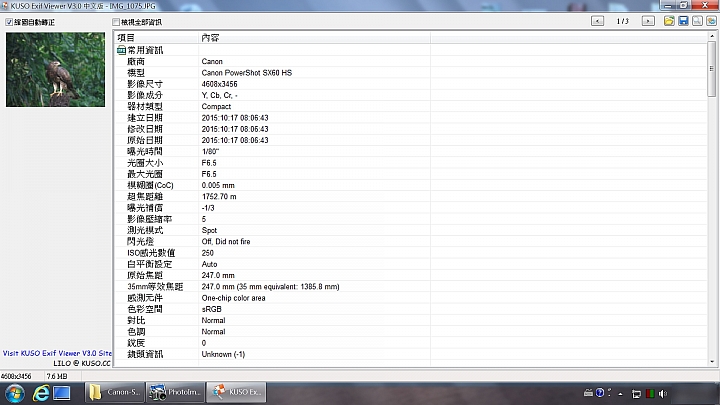The height and width of the screenshot is (405, 720).
Task: Open the volume speaker tray icon
Action: pyautogui.click(x=663, y=394)
